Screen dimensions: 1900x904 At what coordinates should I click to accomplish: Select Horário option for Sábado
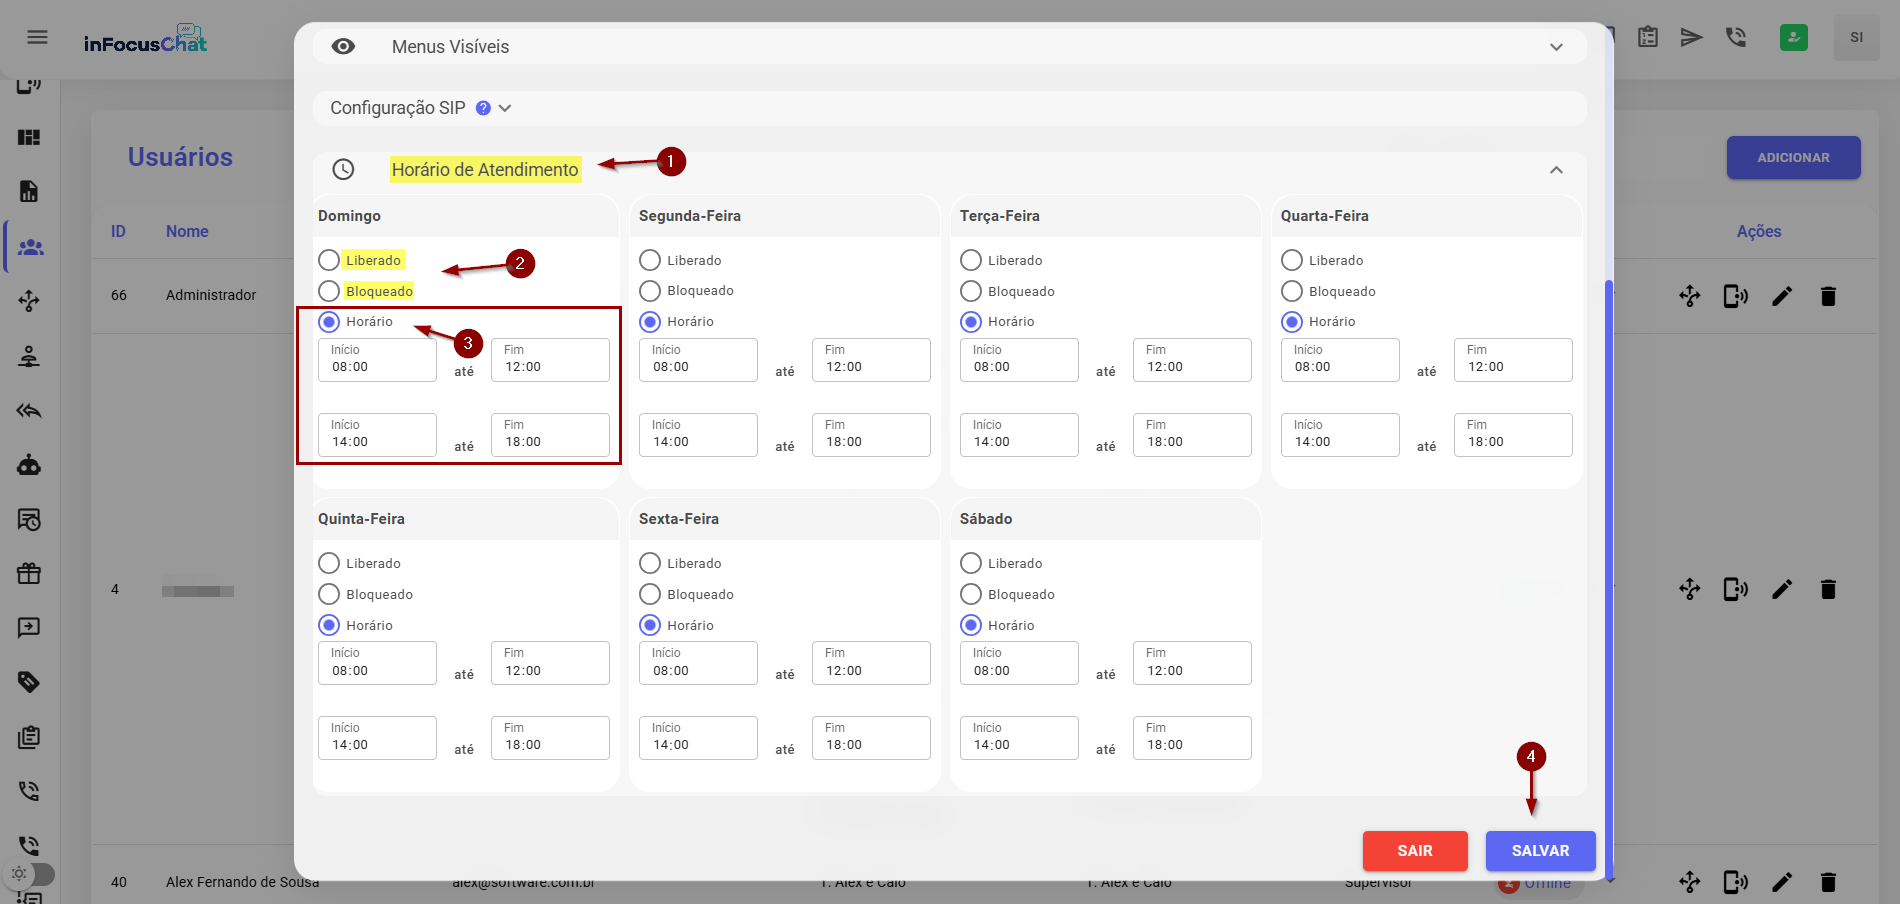[x=971, y=625]
